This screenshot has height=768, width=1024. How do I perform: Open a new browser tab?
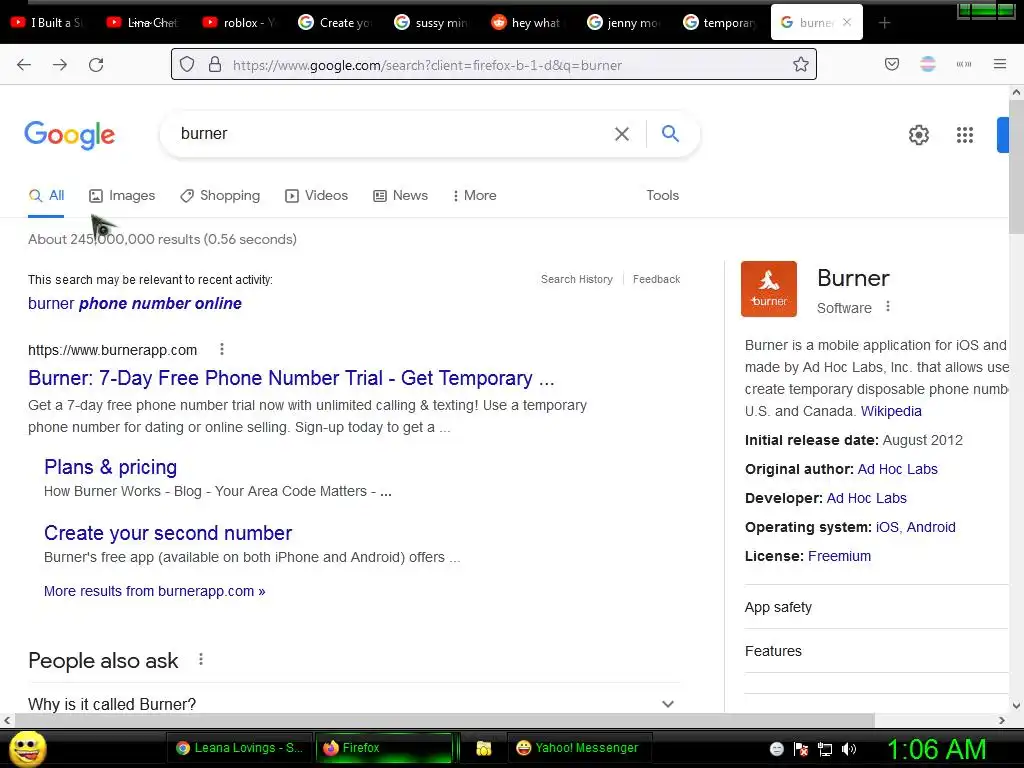tap(884, 23)
